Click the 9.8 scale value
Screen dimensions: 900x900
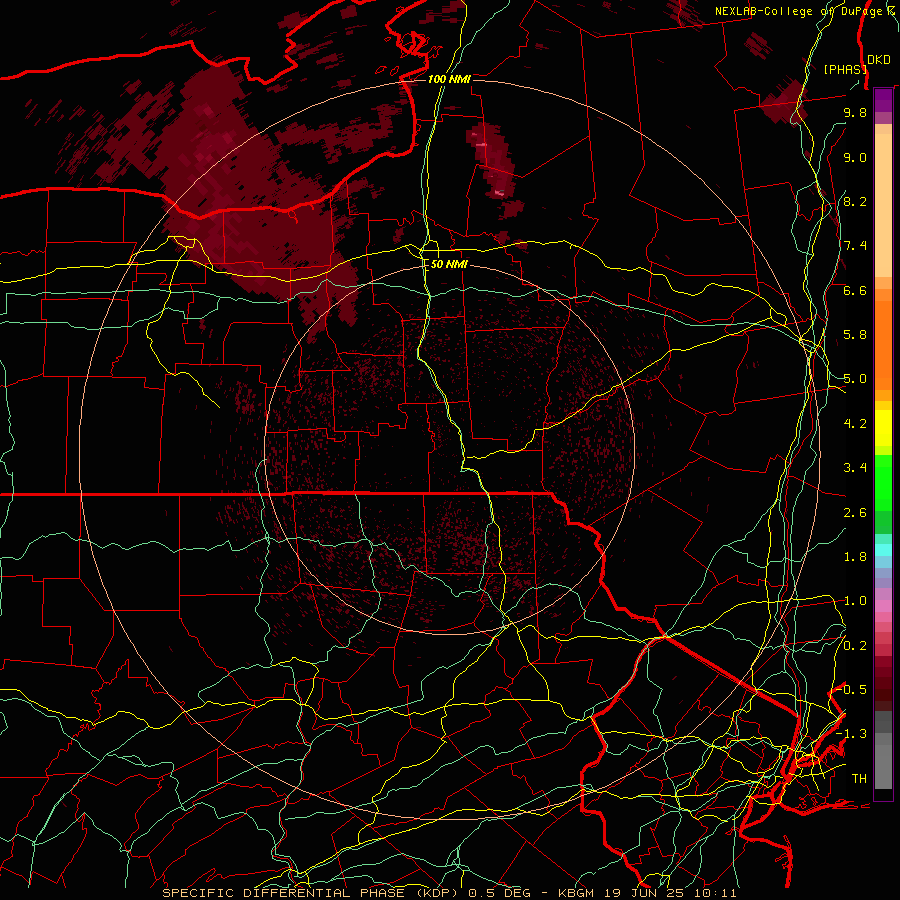[855, 112]
